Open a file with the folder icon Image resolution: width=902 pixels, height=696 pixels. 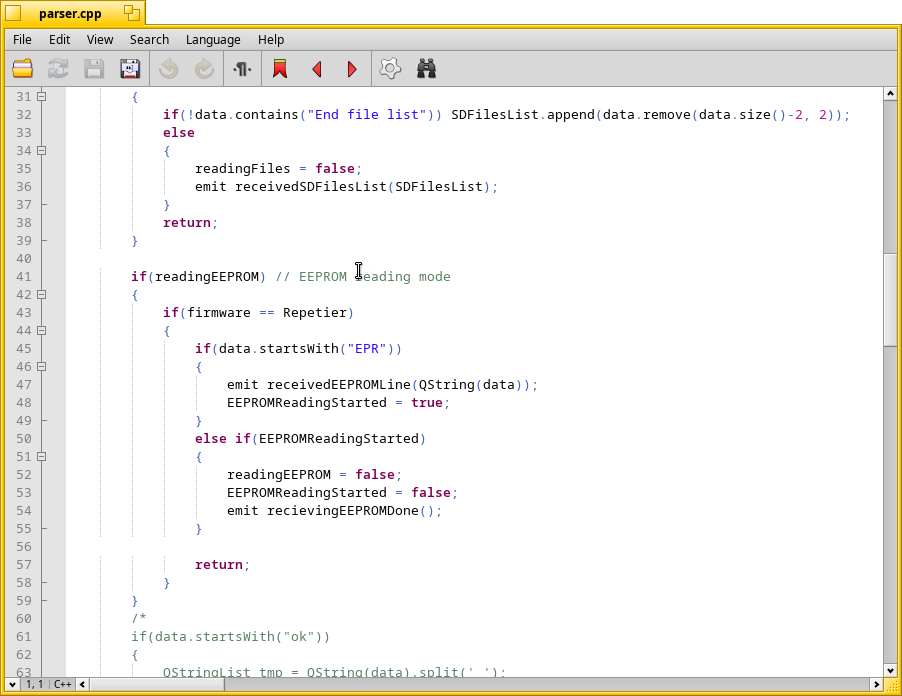point(22,68)
